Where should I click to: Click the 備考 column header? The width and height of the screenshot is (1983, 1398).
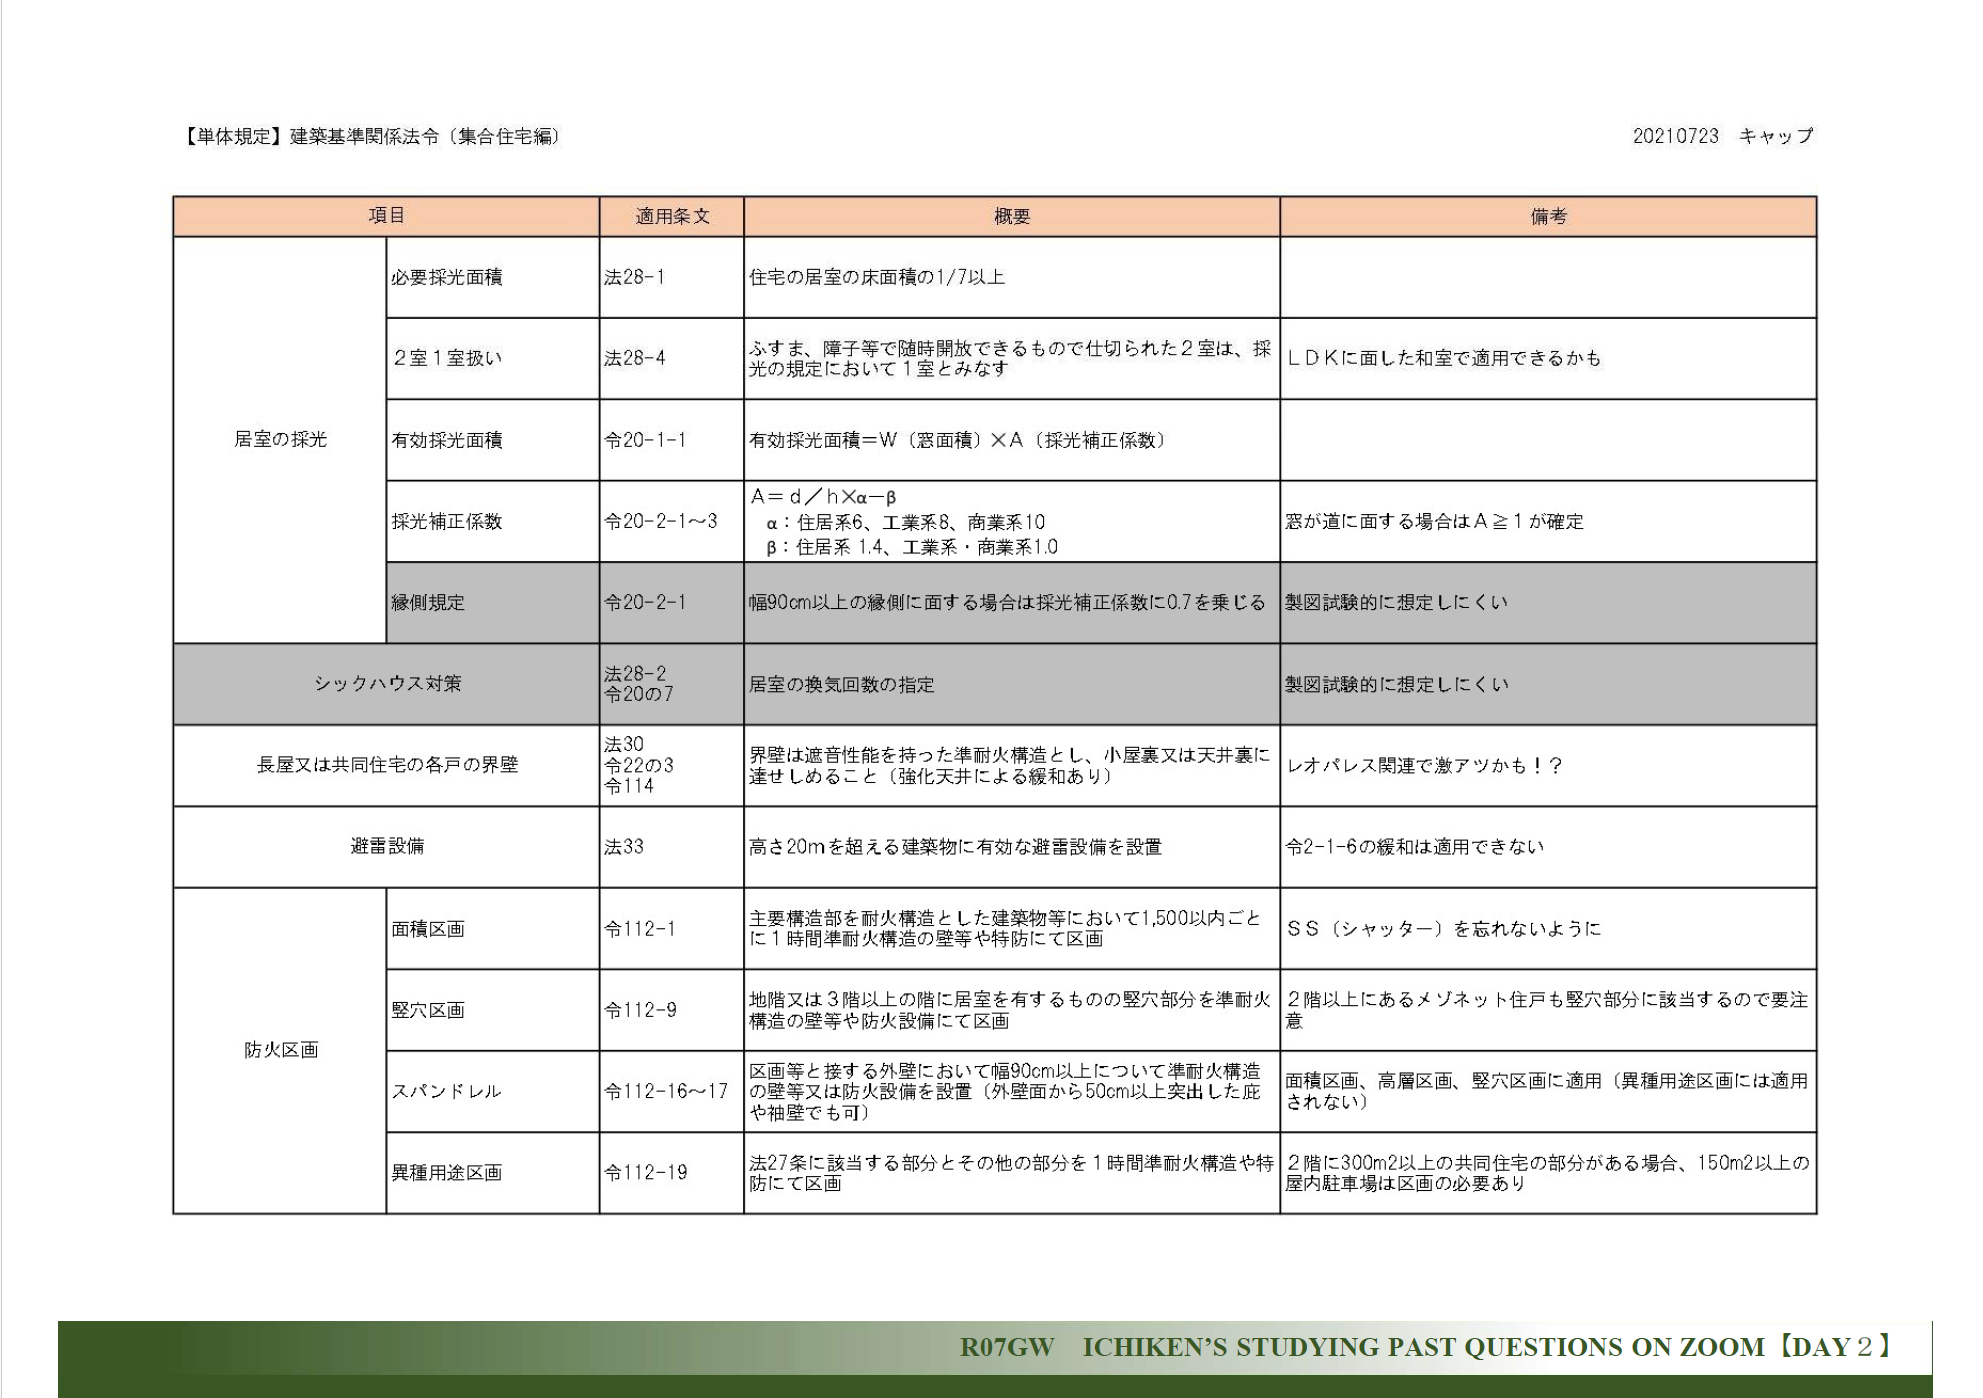point(1547,216)
